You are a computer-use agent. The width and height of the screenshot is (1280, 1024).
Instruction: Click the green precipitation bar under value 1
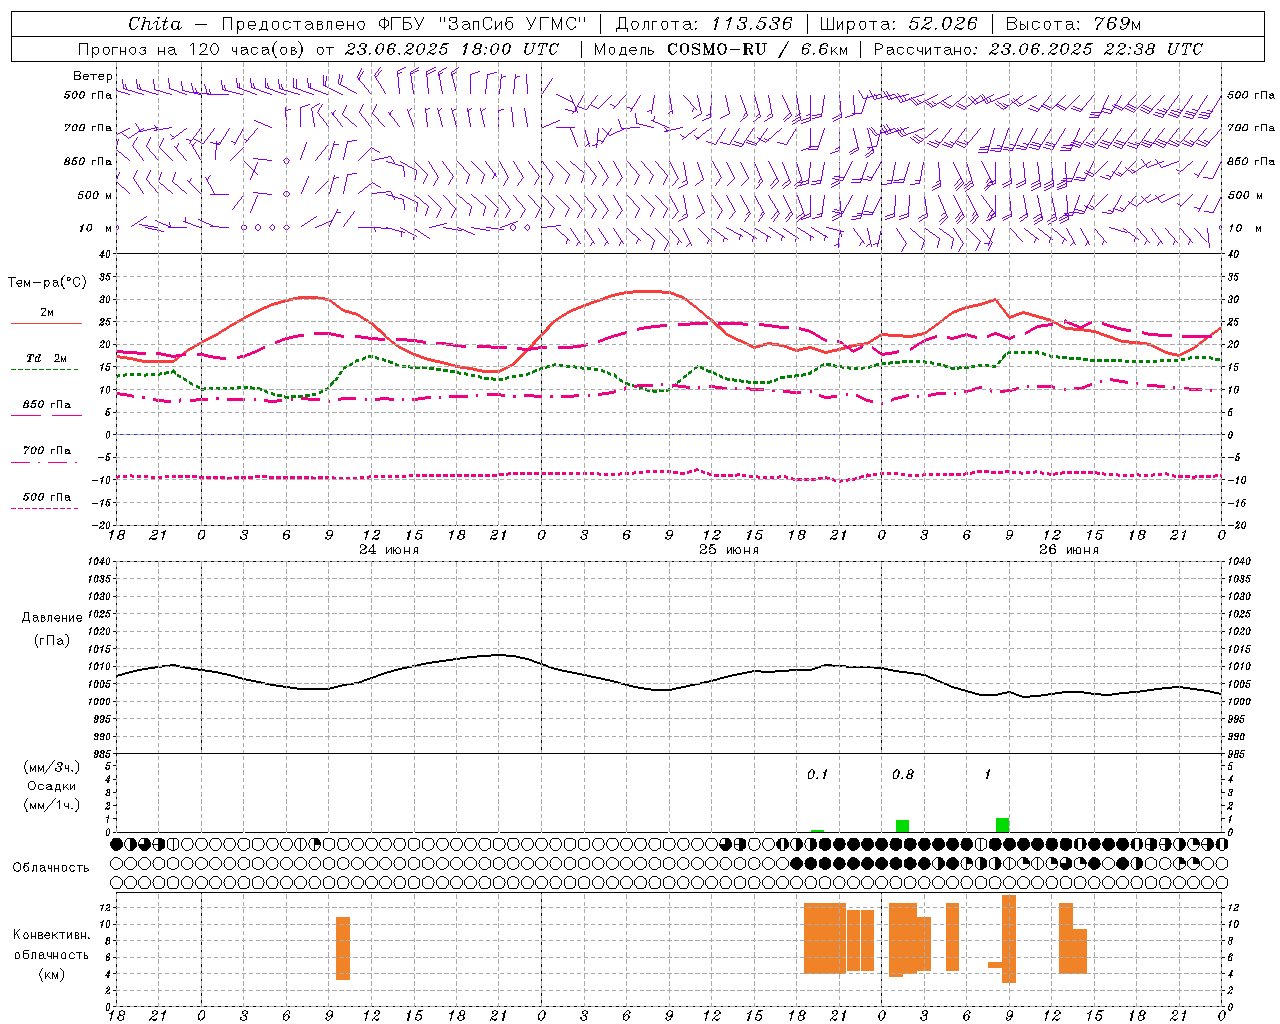click(x=1002, y=825)
